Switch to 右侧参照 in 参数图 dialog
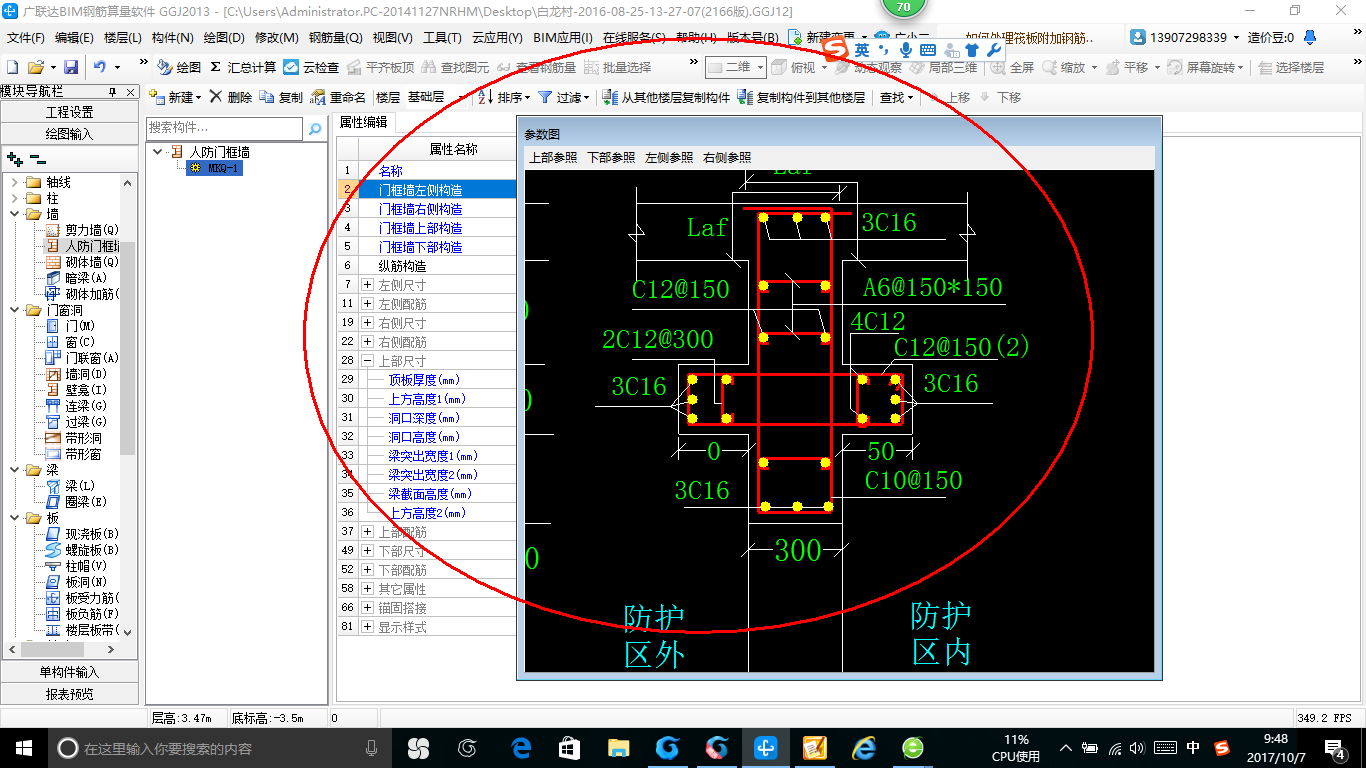The width and height of the screenshot is (1366, 768). [727, 158]
